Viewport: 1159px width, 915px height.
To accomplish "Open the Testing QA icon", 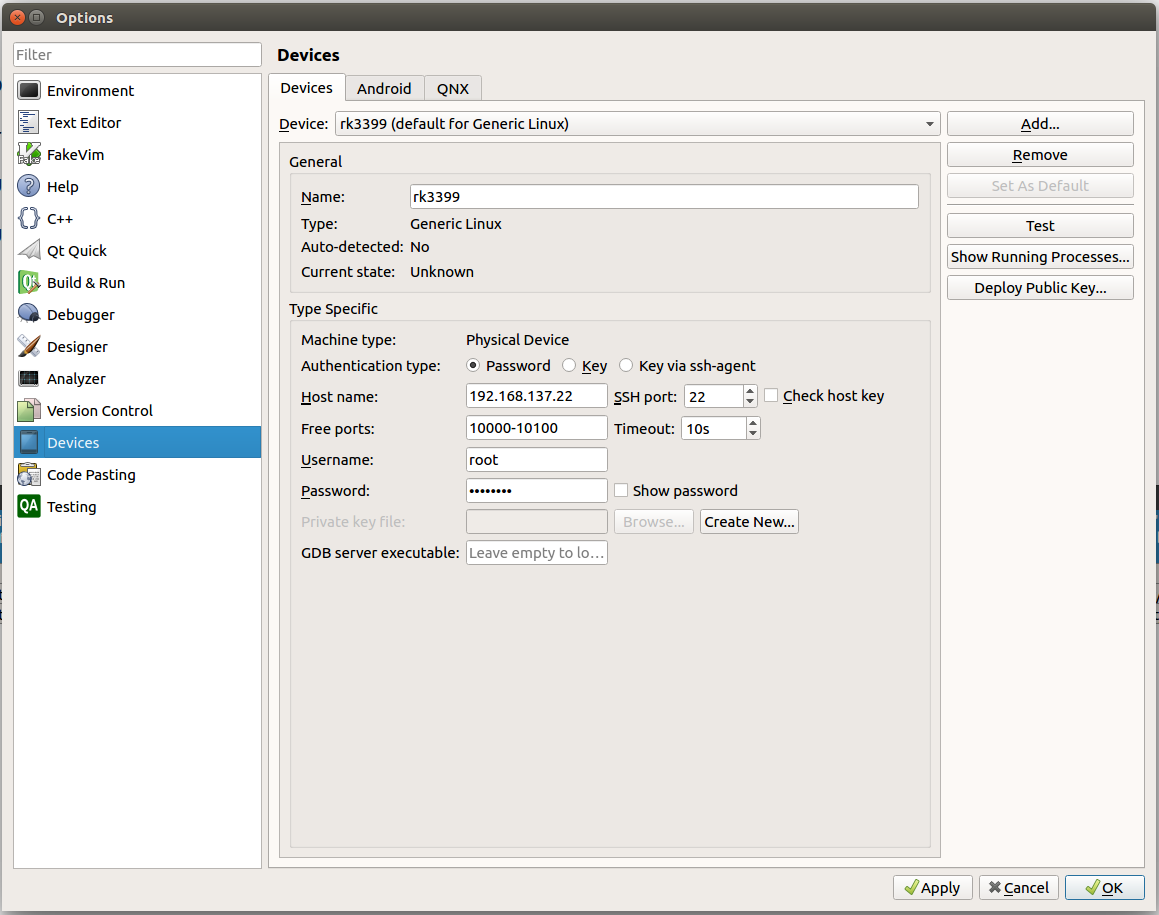I will point(29,507).
